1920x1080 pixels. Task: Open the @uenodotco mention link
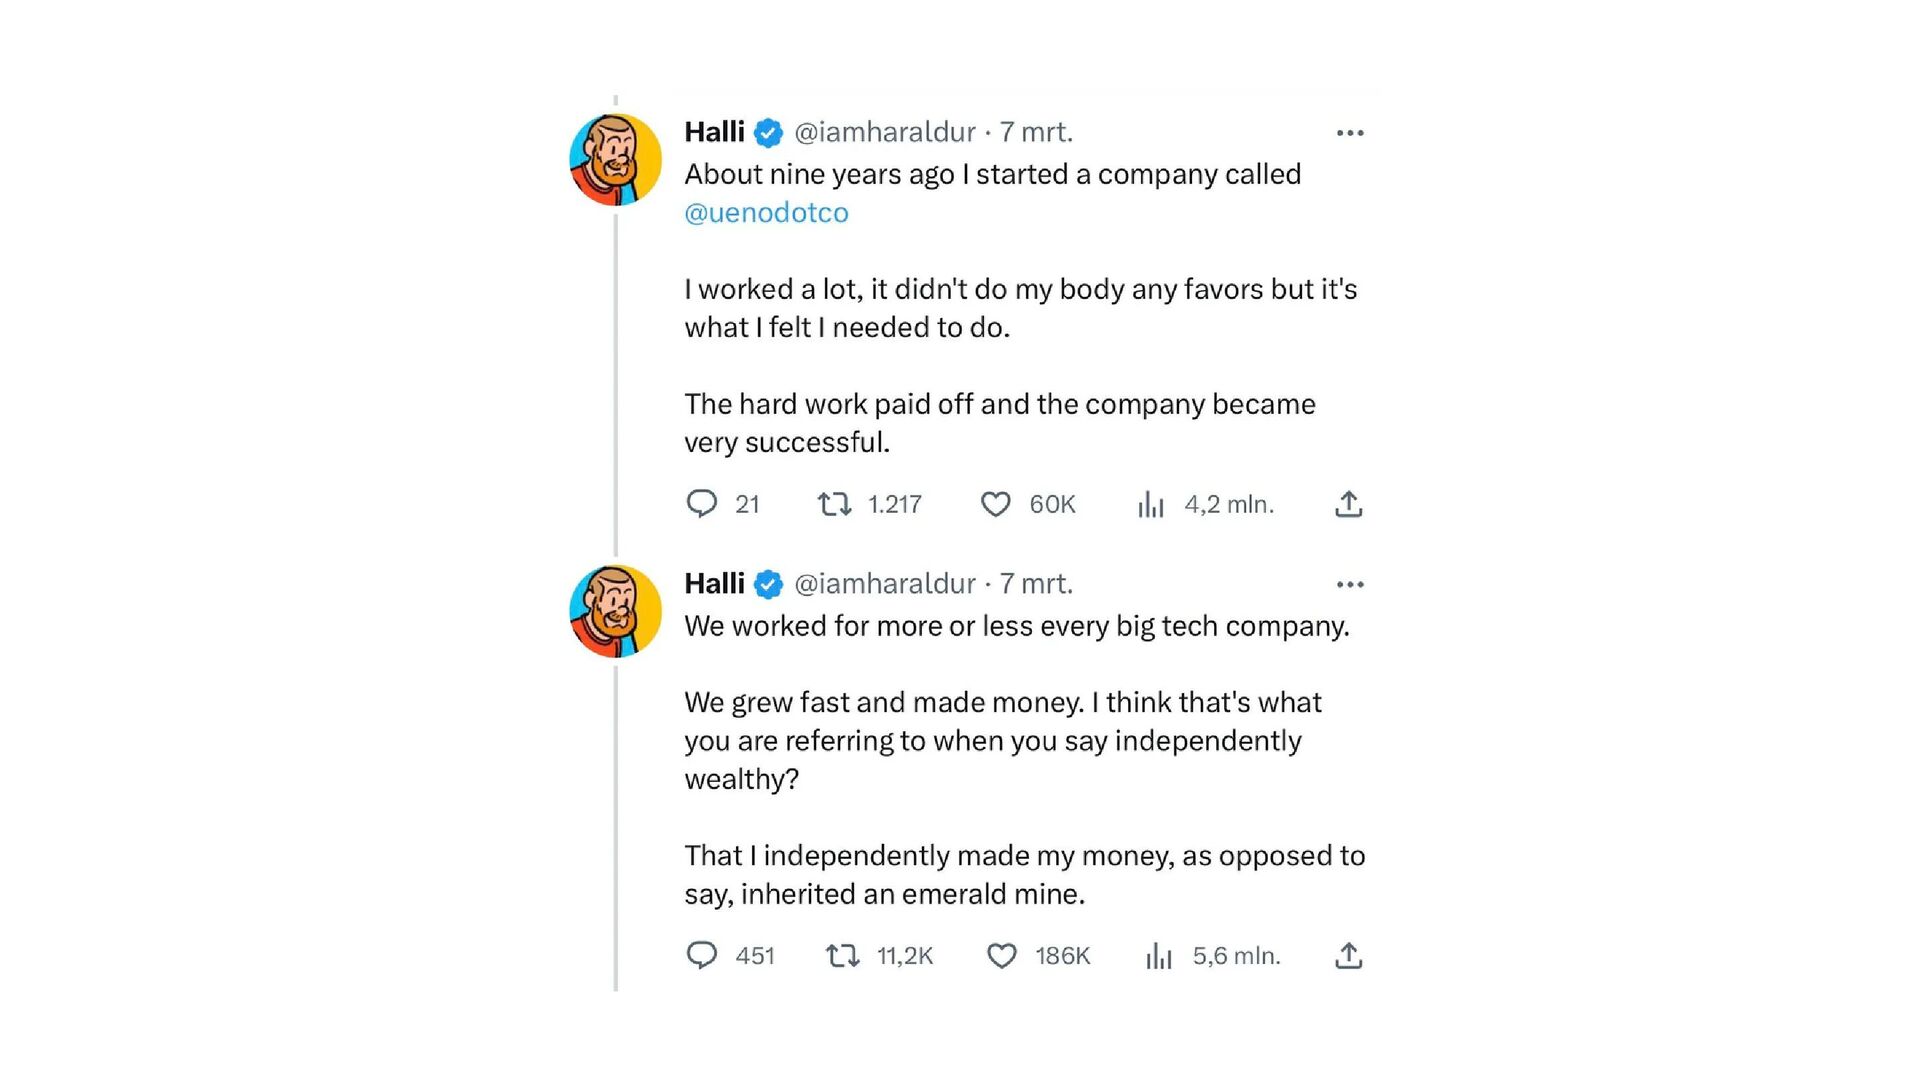tap(766, 212)
